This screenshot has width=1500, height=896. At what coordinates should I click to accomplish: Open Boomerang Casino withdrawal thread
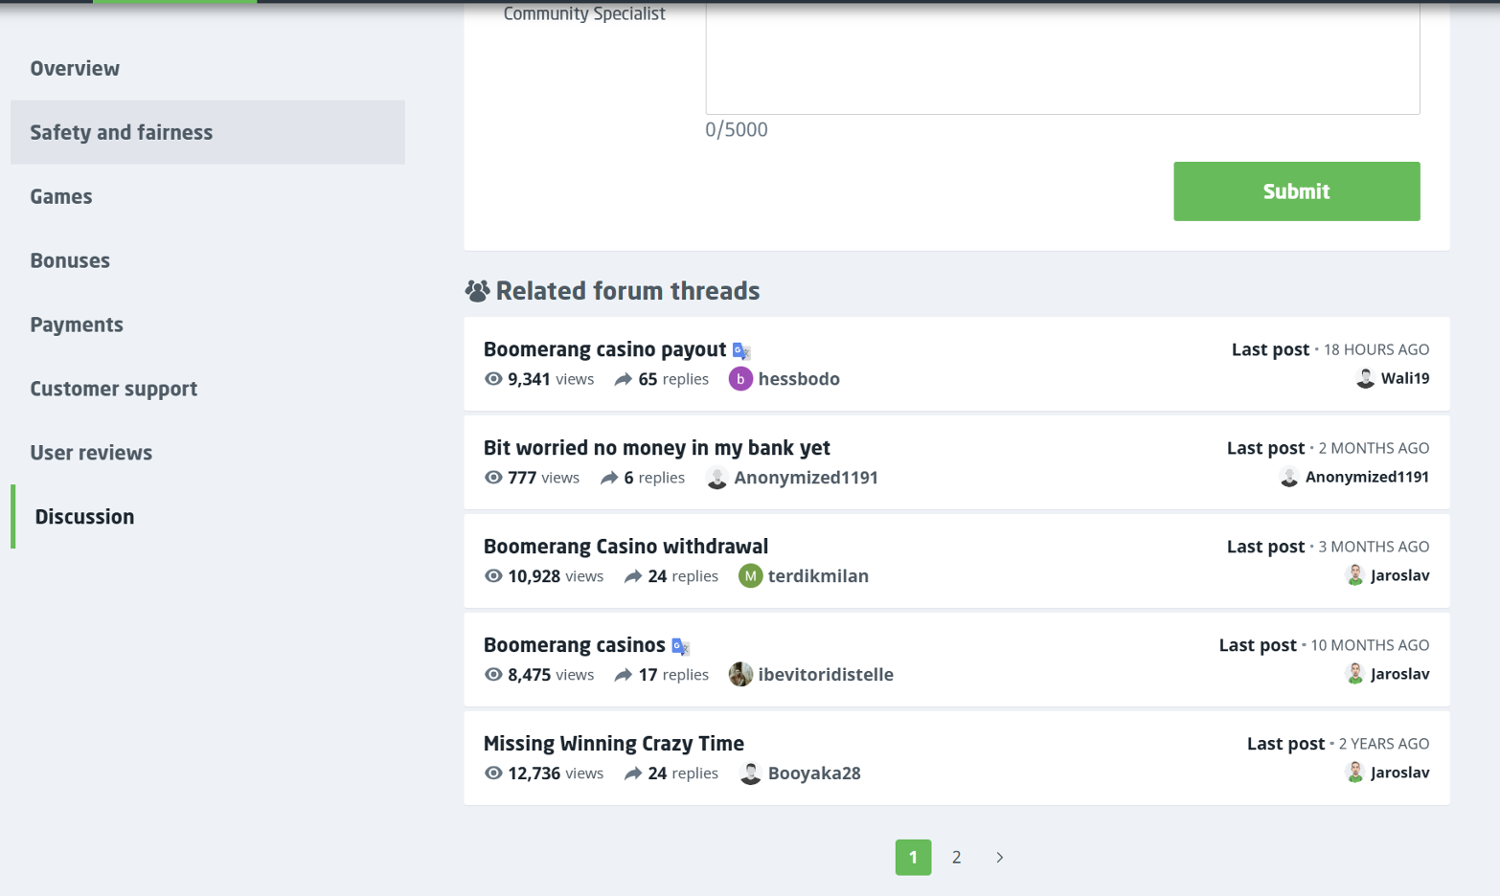pos(625,546)
